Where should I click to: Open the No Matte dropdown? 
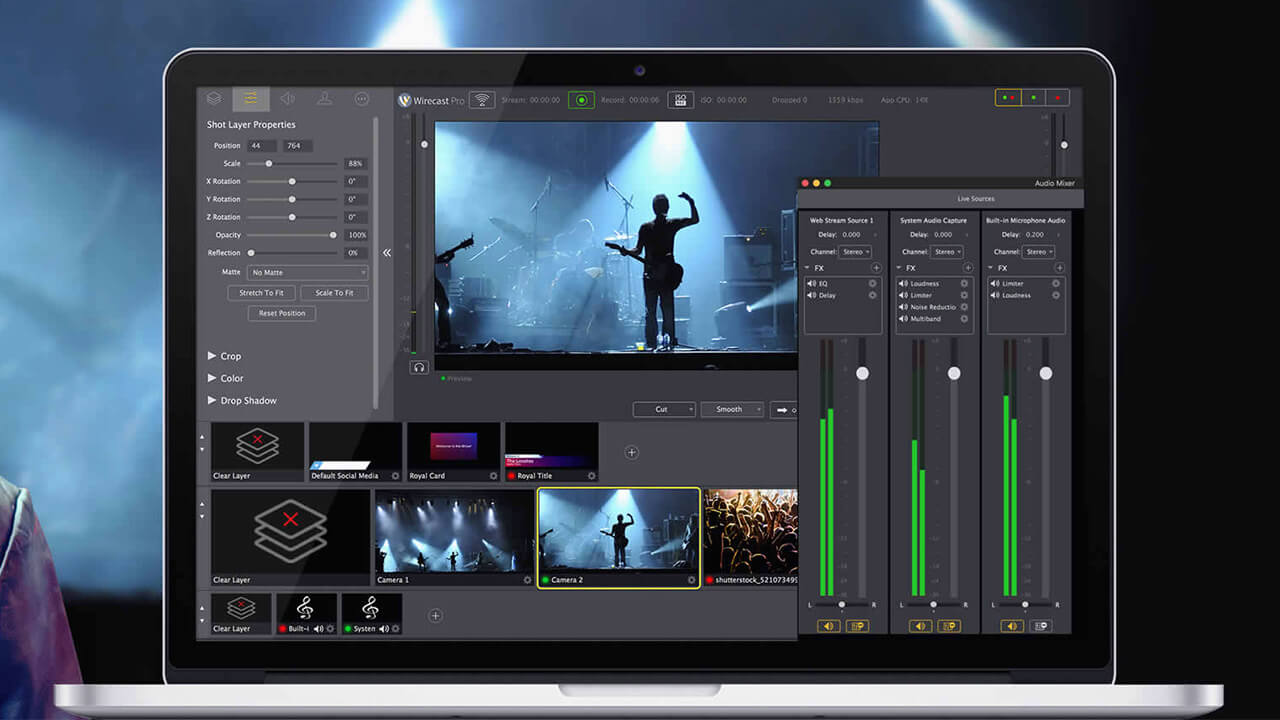pyautogui.click(x=306, y=272)
